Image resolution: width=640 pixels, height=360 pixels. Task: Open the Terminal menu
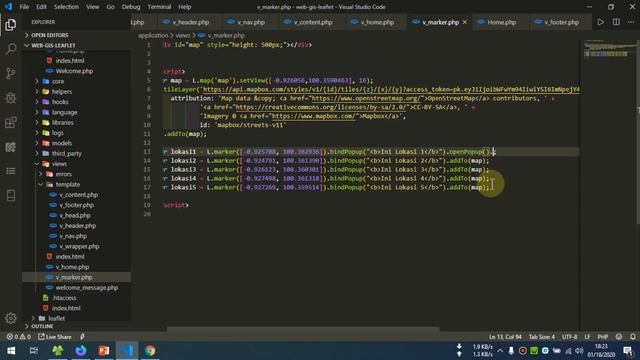pyautogui.click(x=159, y=7)
